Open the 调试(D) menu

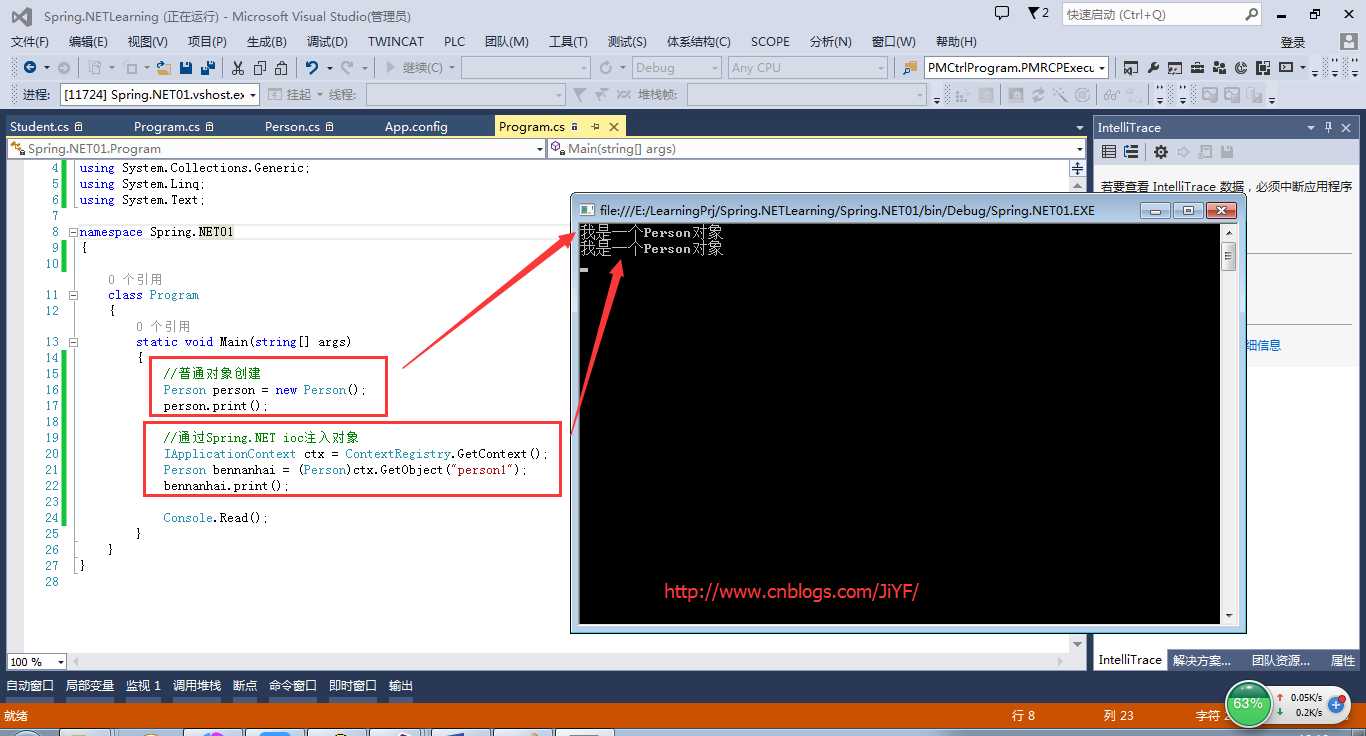pyautogui.click(x=327, y=42)
